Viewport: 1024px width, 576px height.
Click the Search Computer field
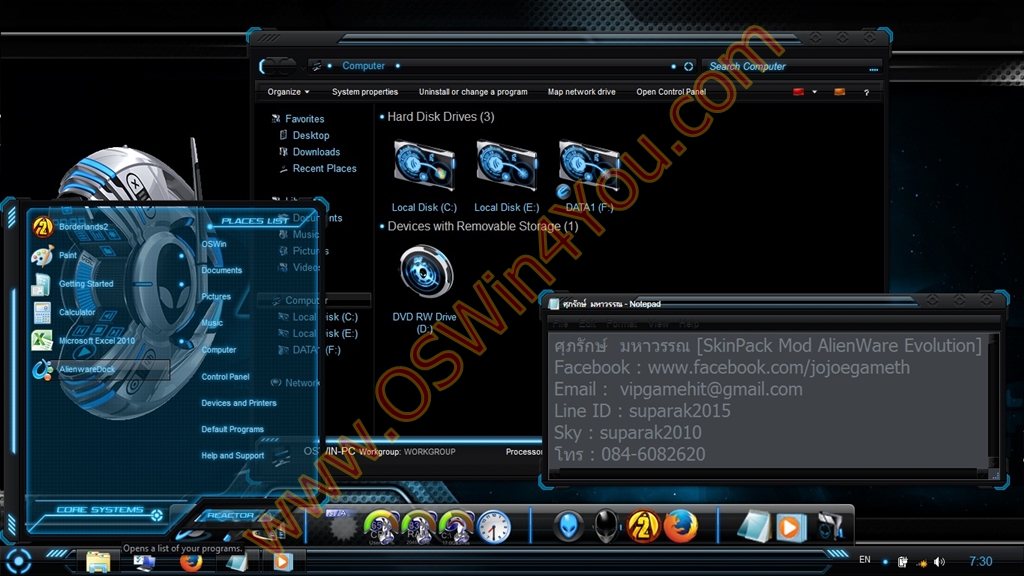point(792,67)
